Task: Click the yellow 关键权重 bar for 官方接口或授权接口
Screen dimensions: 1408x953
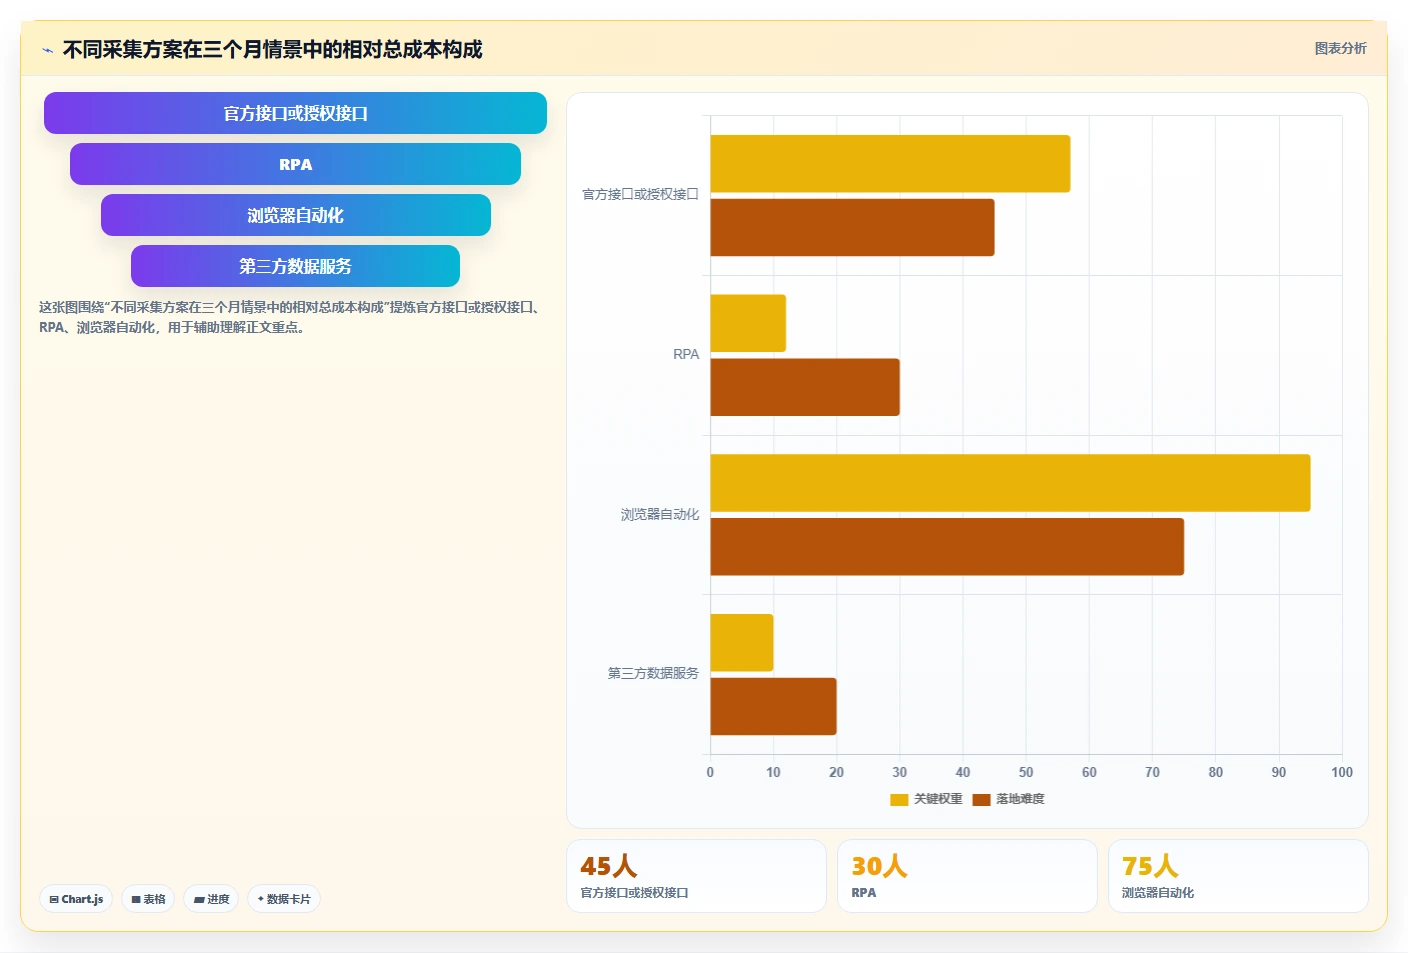Action: click(890, 164)
